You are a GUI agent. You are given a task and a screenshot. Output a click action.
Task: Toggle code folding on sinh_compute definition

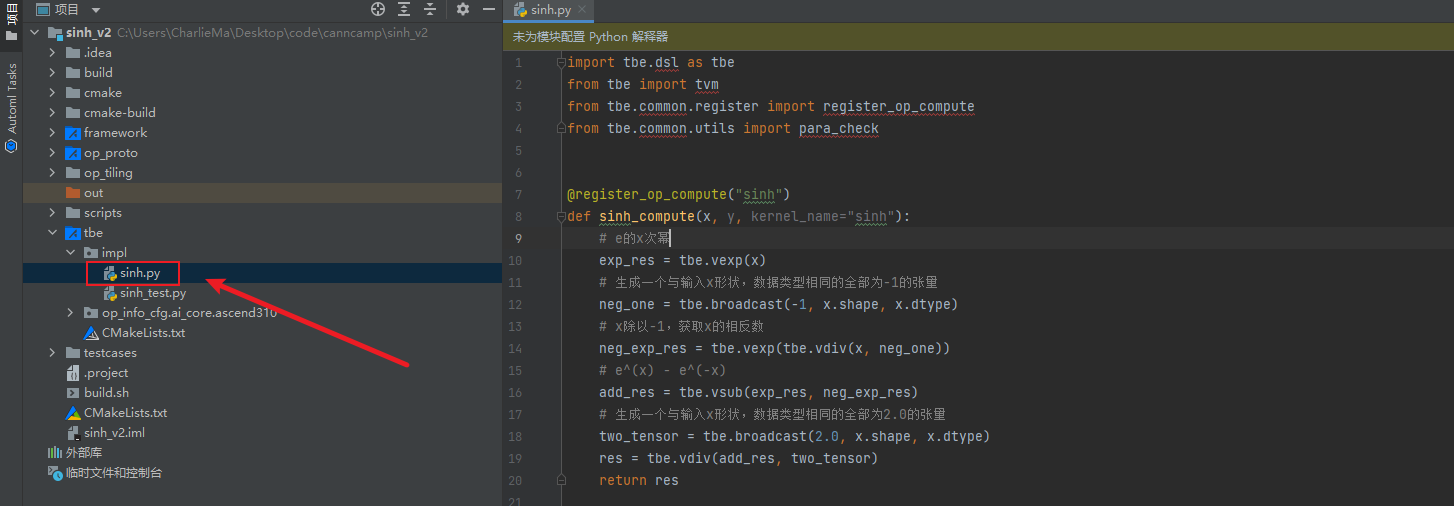(560, 216)
